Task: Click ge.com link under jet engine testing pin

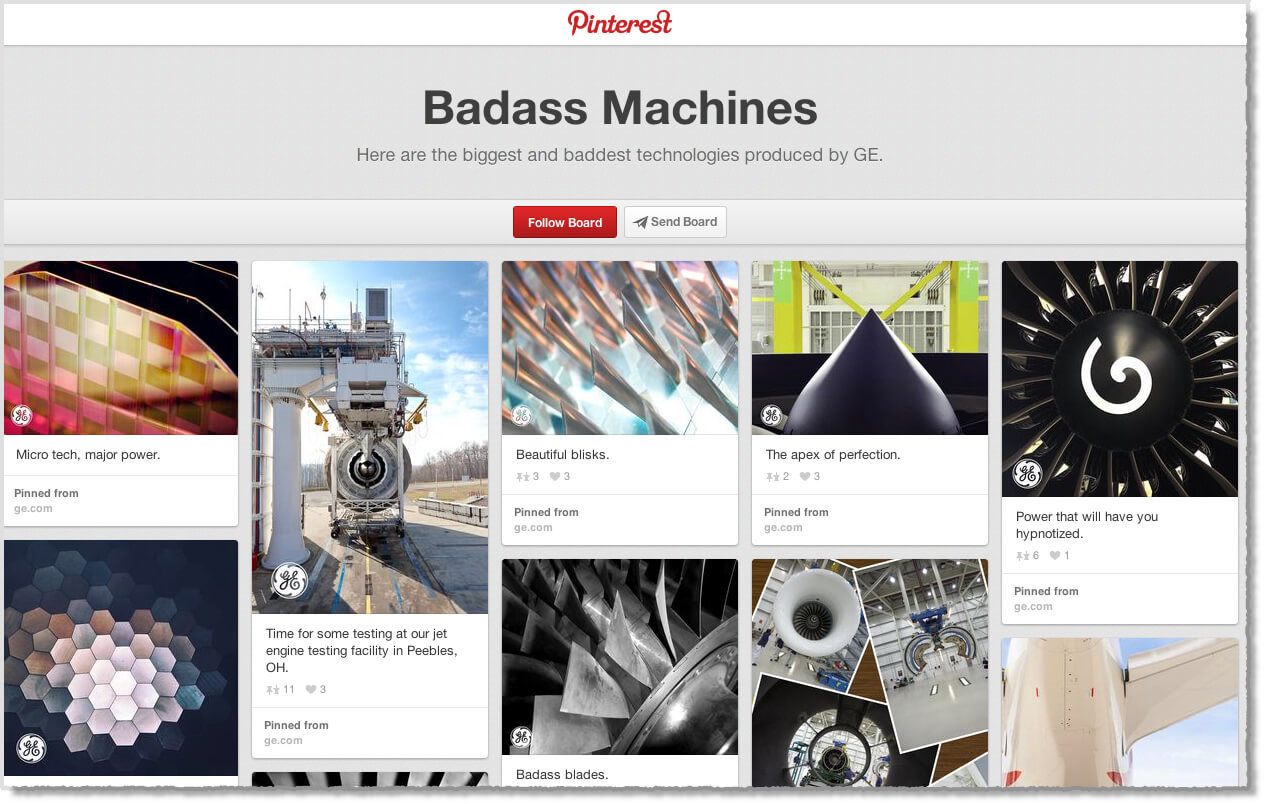Action: 283,741
